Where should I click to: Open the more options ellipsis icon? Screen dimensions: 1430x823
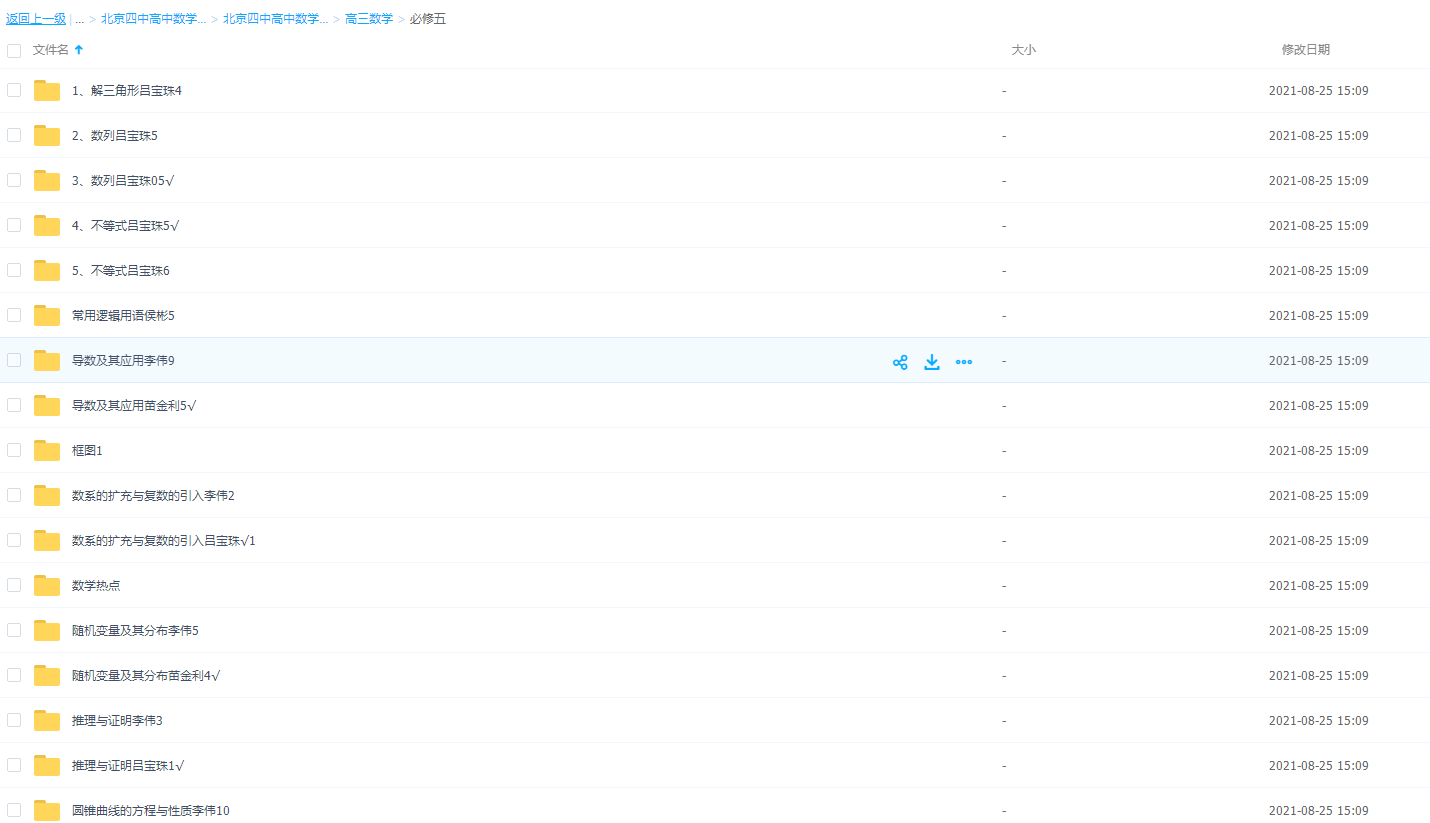[x=964, y=362]
